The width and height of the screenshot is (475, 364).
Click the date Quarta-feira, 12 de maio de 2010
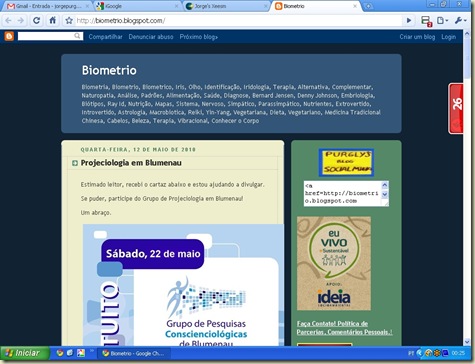point(138,150)
